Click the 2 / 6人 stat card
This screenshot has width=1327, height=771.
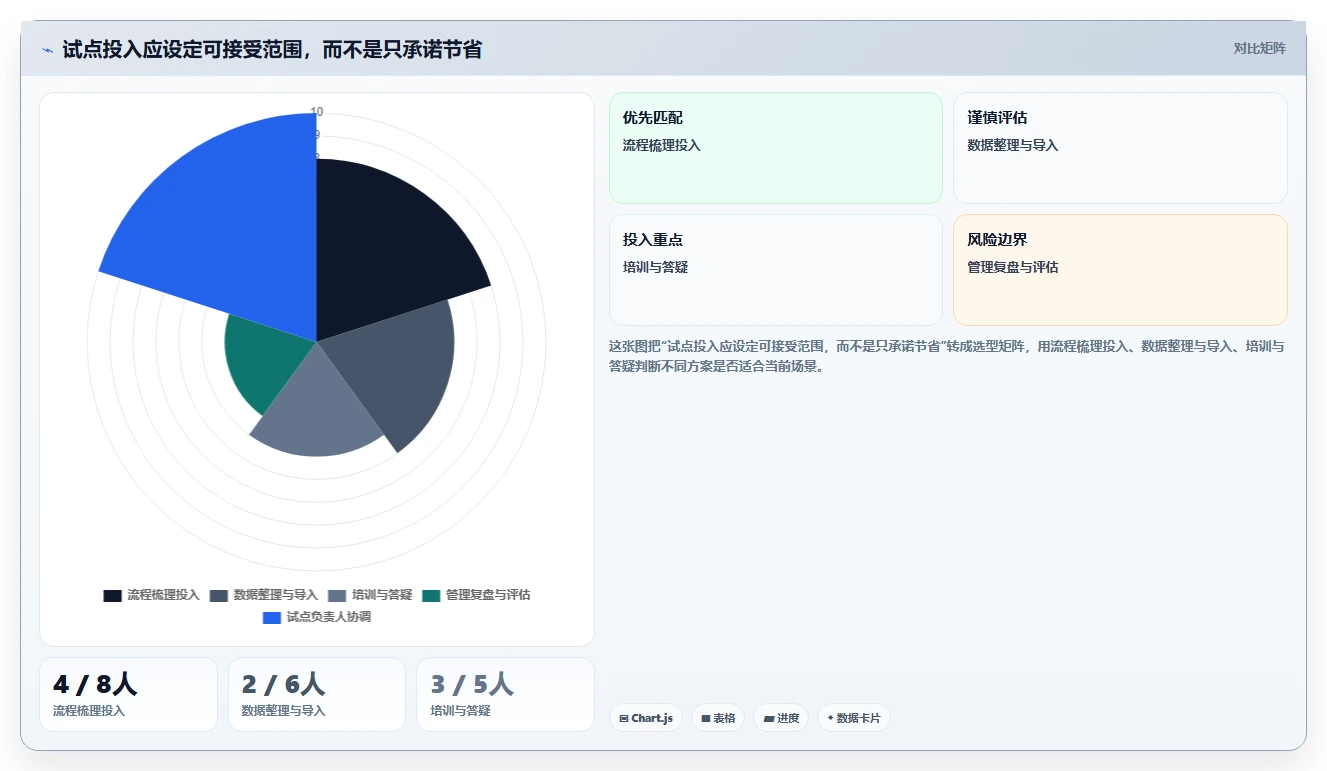coord(317,694)
